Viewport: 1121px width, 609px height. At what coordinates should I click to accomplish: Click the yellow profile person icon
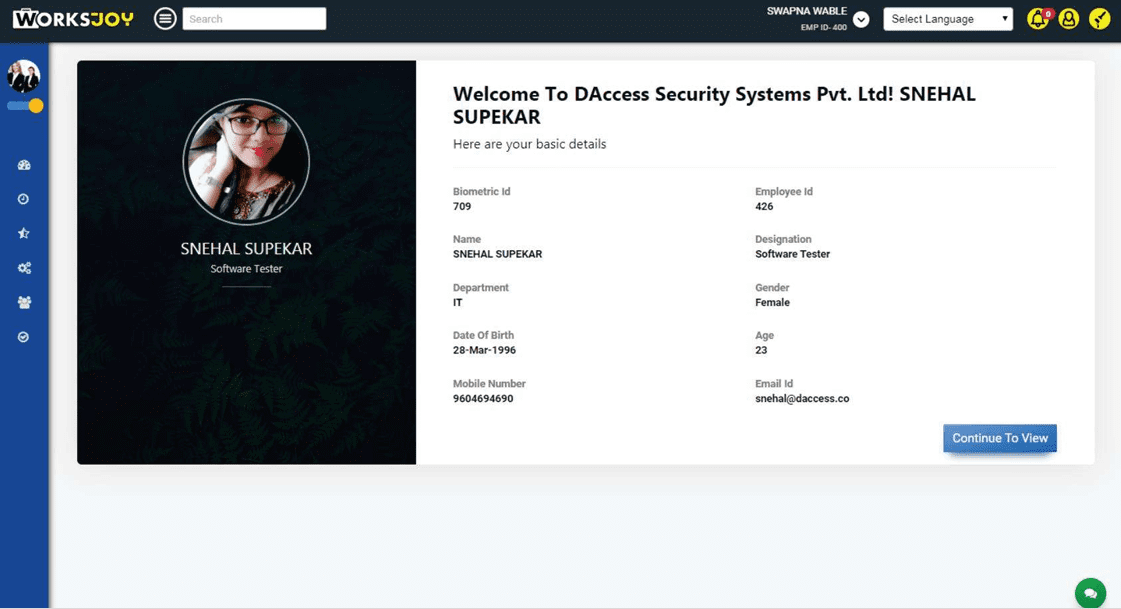pos(1068,19)
